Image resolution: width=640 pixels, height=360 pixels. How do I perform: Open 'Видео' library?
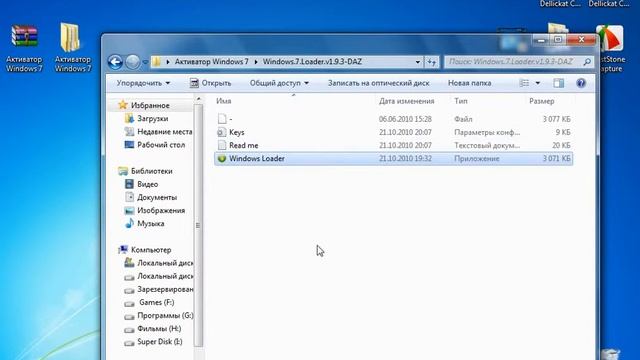click(x=147, y=184)
